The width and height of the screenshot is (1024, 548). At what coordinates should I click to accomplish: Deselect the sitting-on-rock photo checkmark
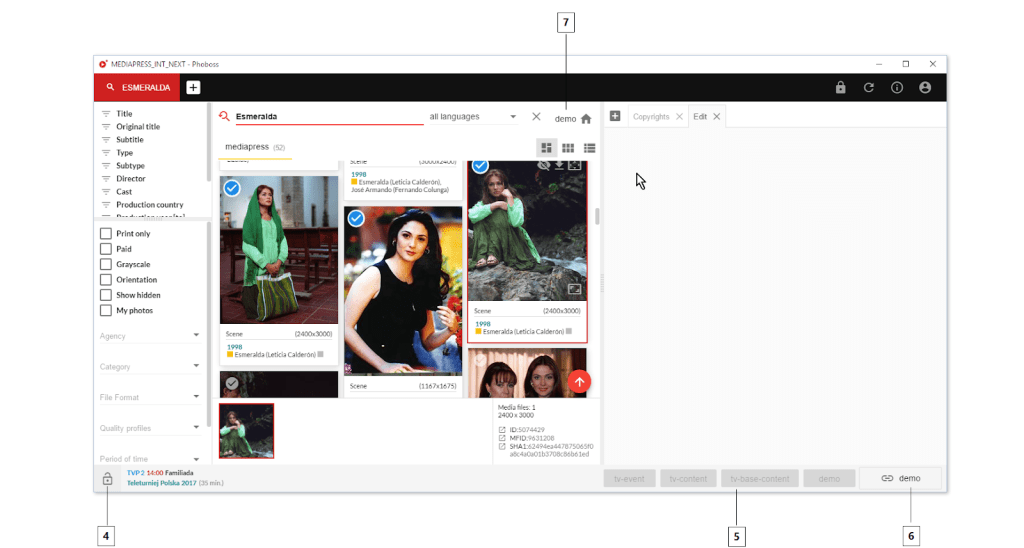pyautogui.click(x=480, y=166)
